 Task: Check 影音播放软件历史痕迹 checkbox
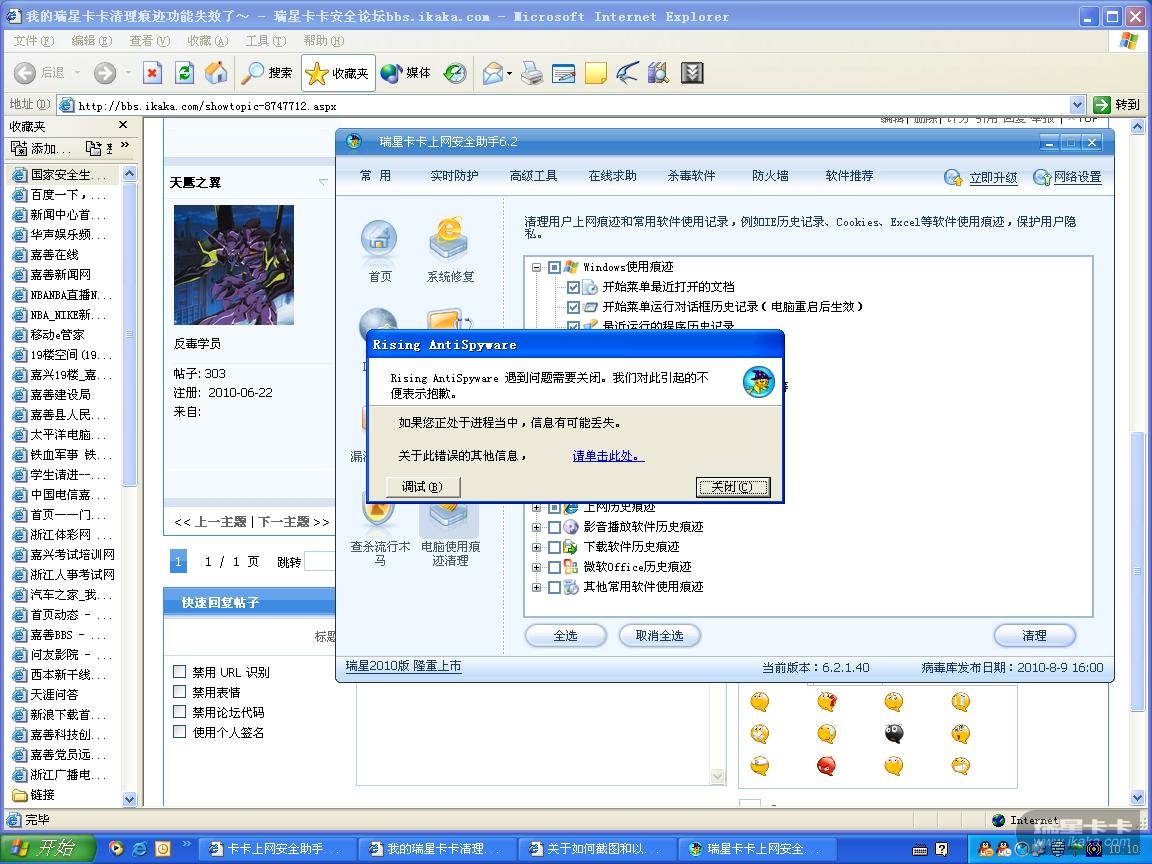(x=555, y=528)
